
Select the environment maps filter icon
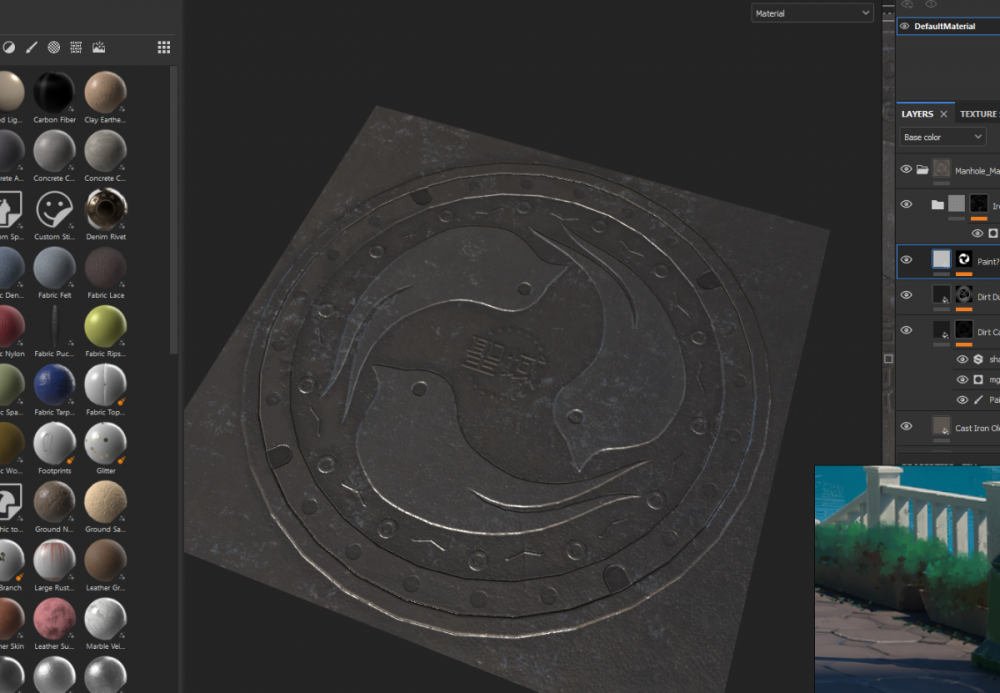[x=99, y=47]
